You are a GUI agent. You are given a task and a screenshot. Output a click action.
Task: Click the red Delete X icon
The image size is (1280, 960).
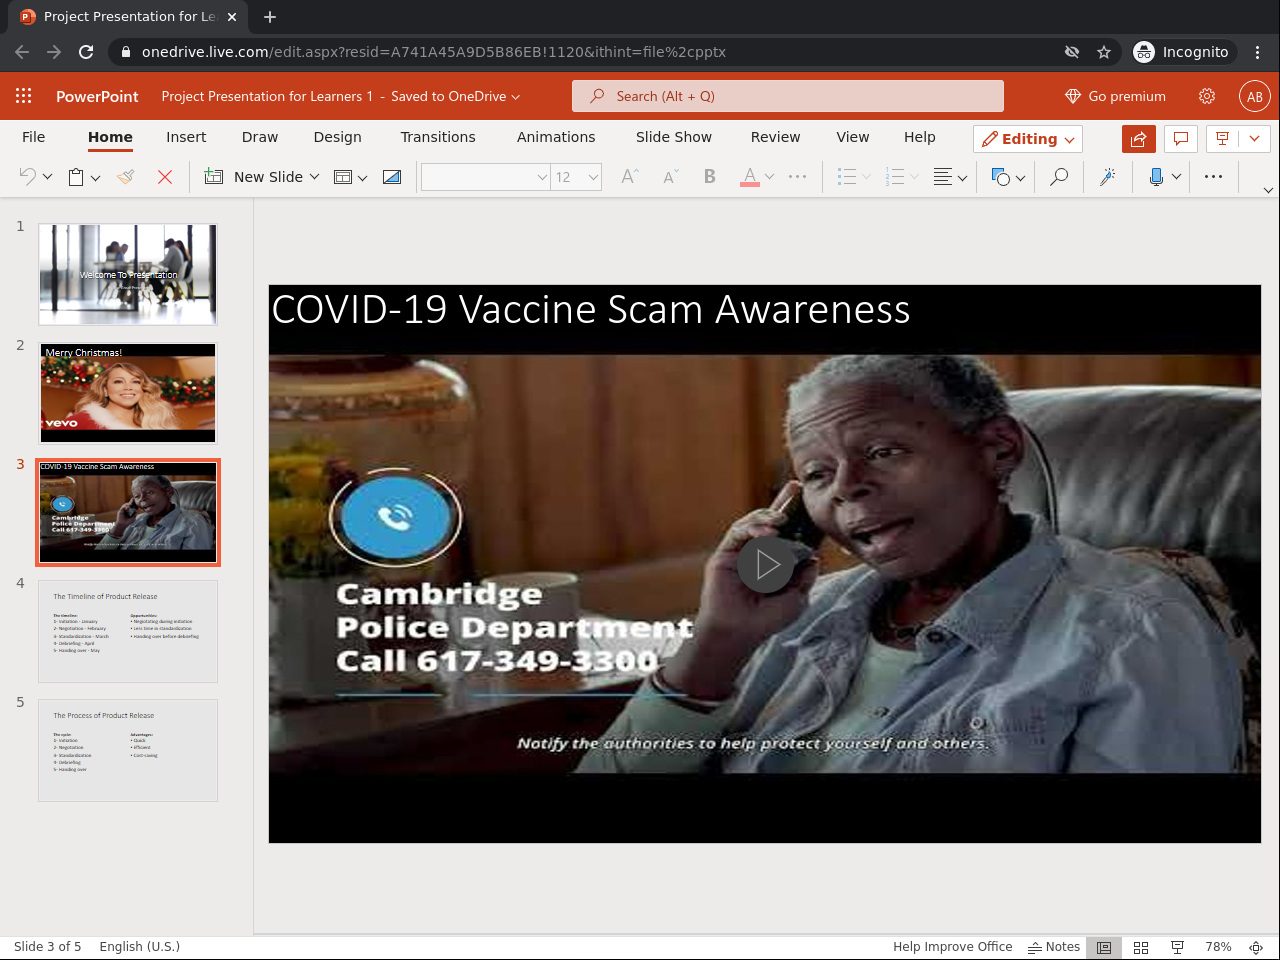(165, 177)
